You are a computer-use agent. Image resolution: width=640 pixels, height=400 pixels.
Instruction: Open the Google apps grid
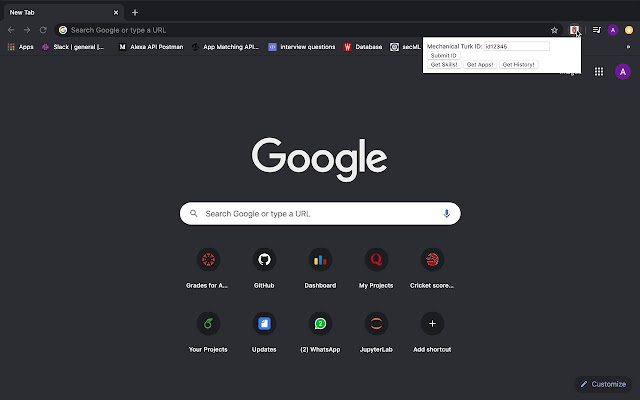pyautogui.click(x=599, y=71)
